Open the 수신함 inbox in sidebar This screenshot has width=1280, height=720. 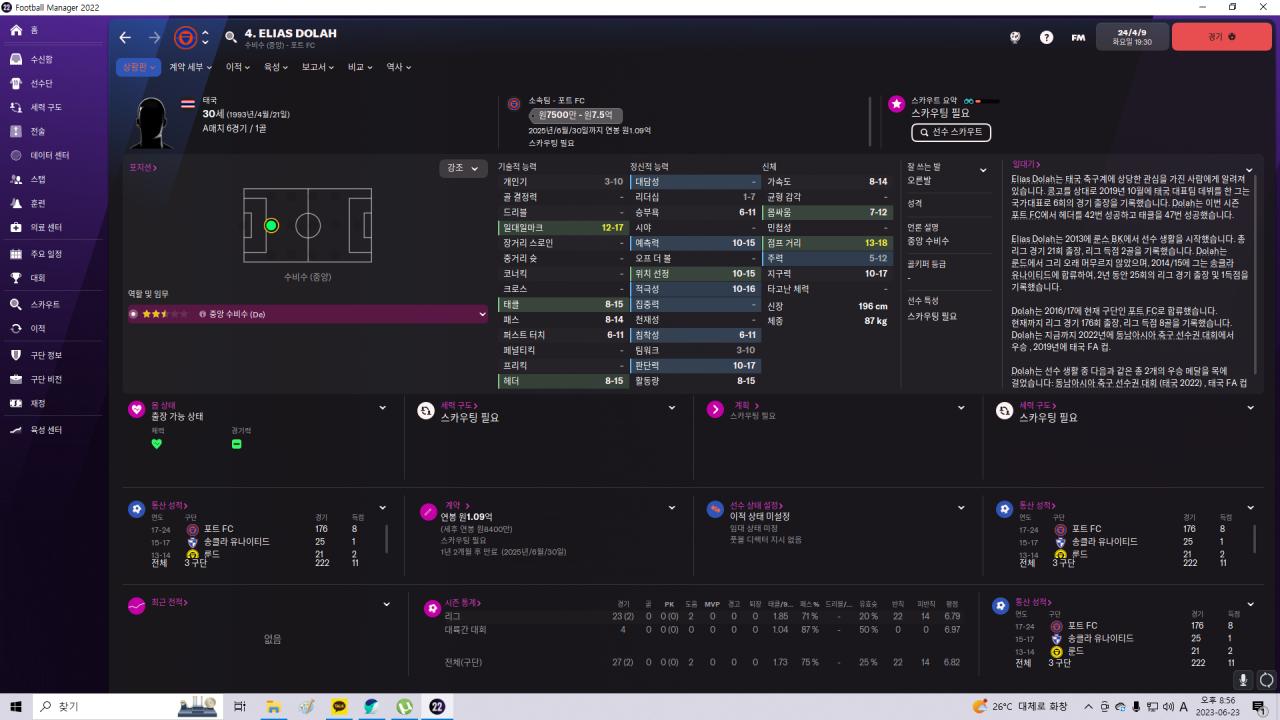coord(54,59)
